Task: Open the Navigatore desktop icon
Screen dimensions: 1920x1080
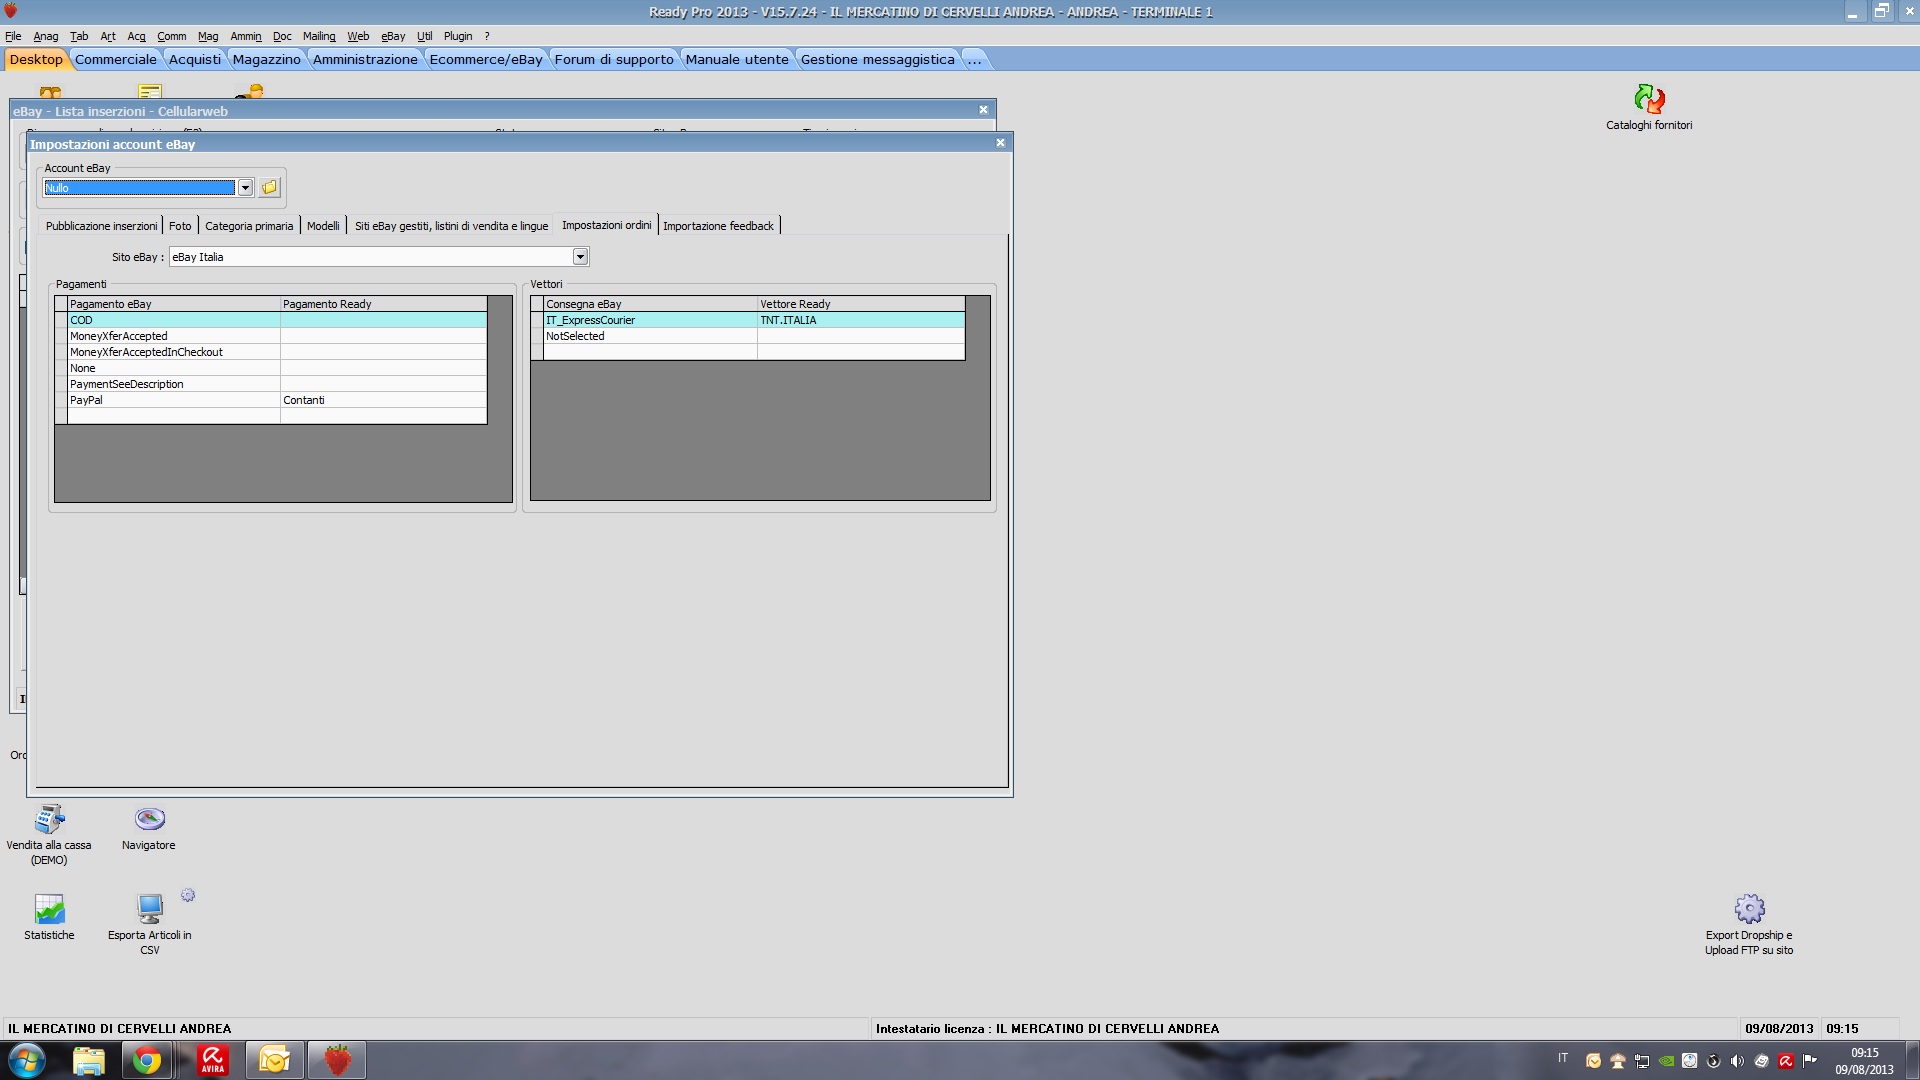Action: (x=149, y=820)
